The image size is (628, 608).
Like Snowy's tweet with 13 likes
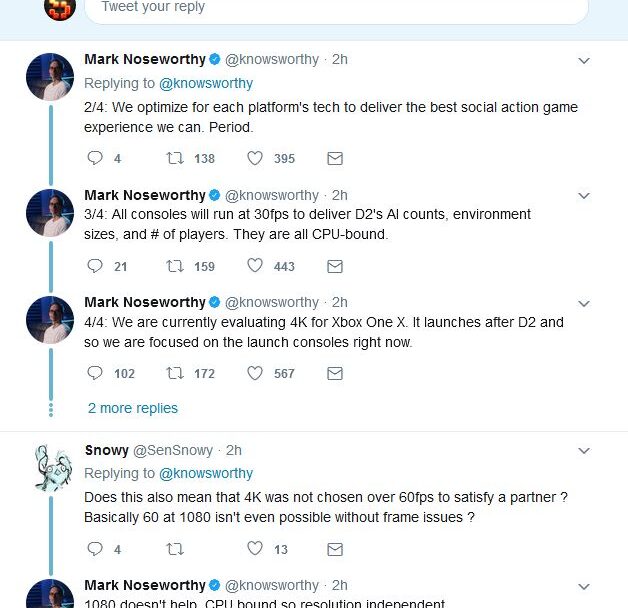pyautogui.click(x=255, y=548)
